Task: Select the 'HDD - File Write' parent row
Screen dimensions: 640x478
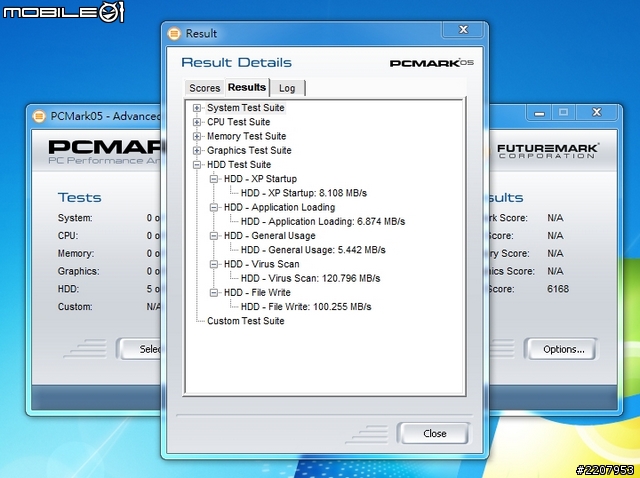Action: pos(257,293)
